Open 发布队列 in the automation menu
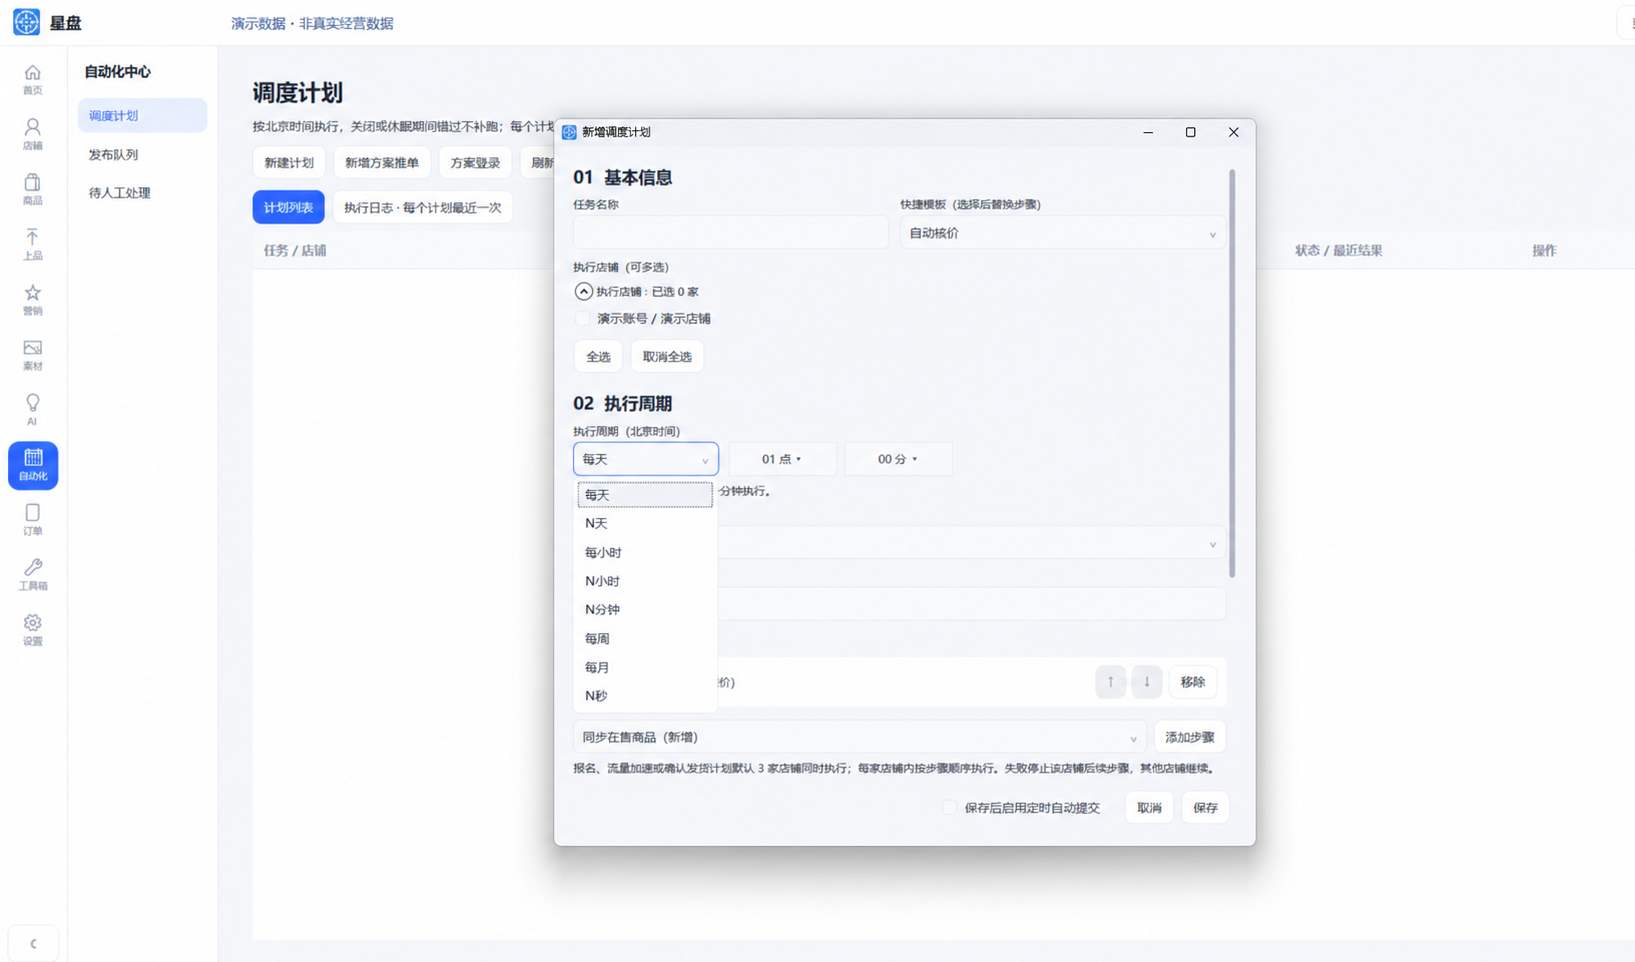This screenshot has height=962, width=1635. pos(142,155)
